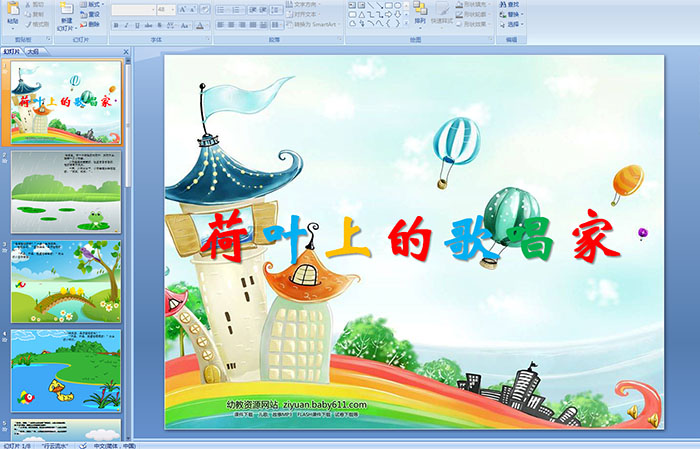
Task: Toggle Justify text alignment
Action: 253,25
